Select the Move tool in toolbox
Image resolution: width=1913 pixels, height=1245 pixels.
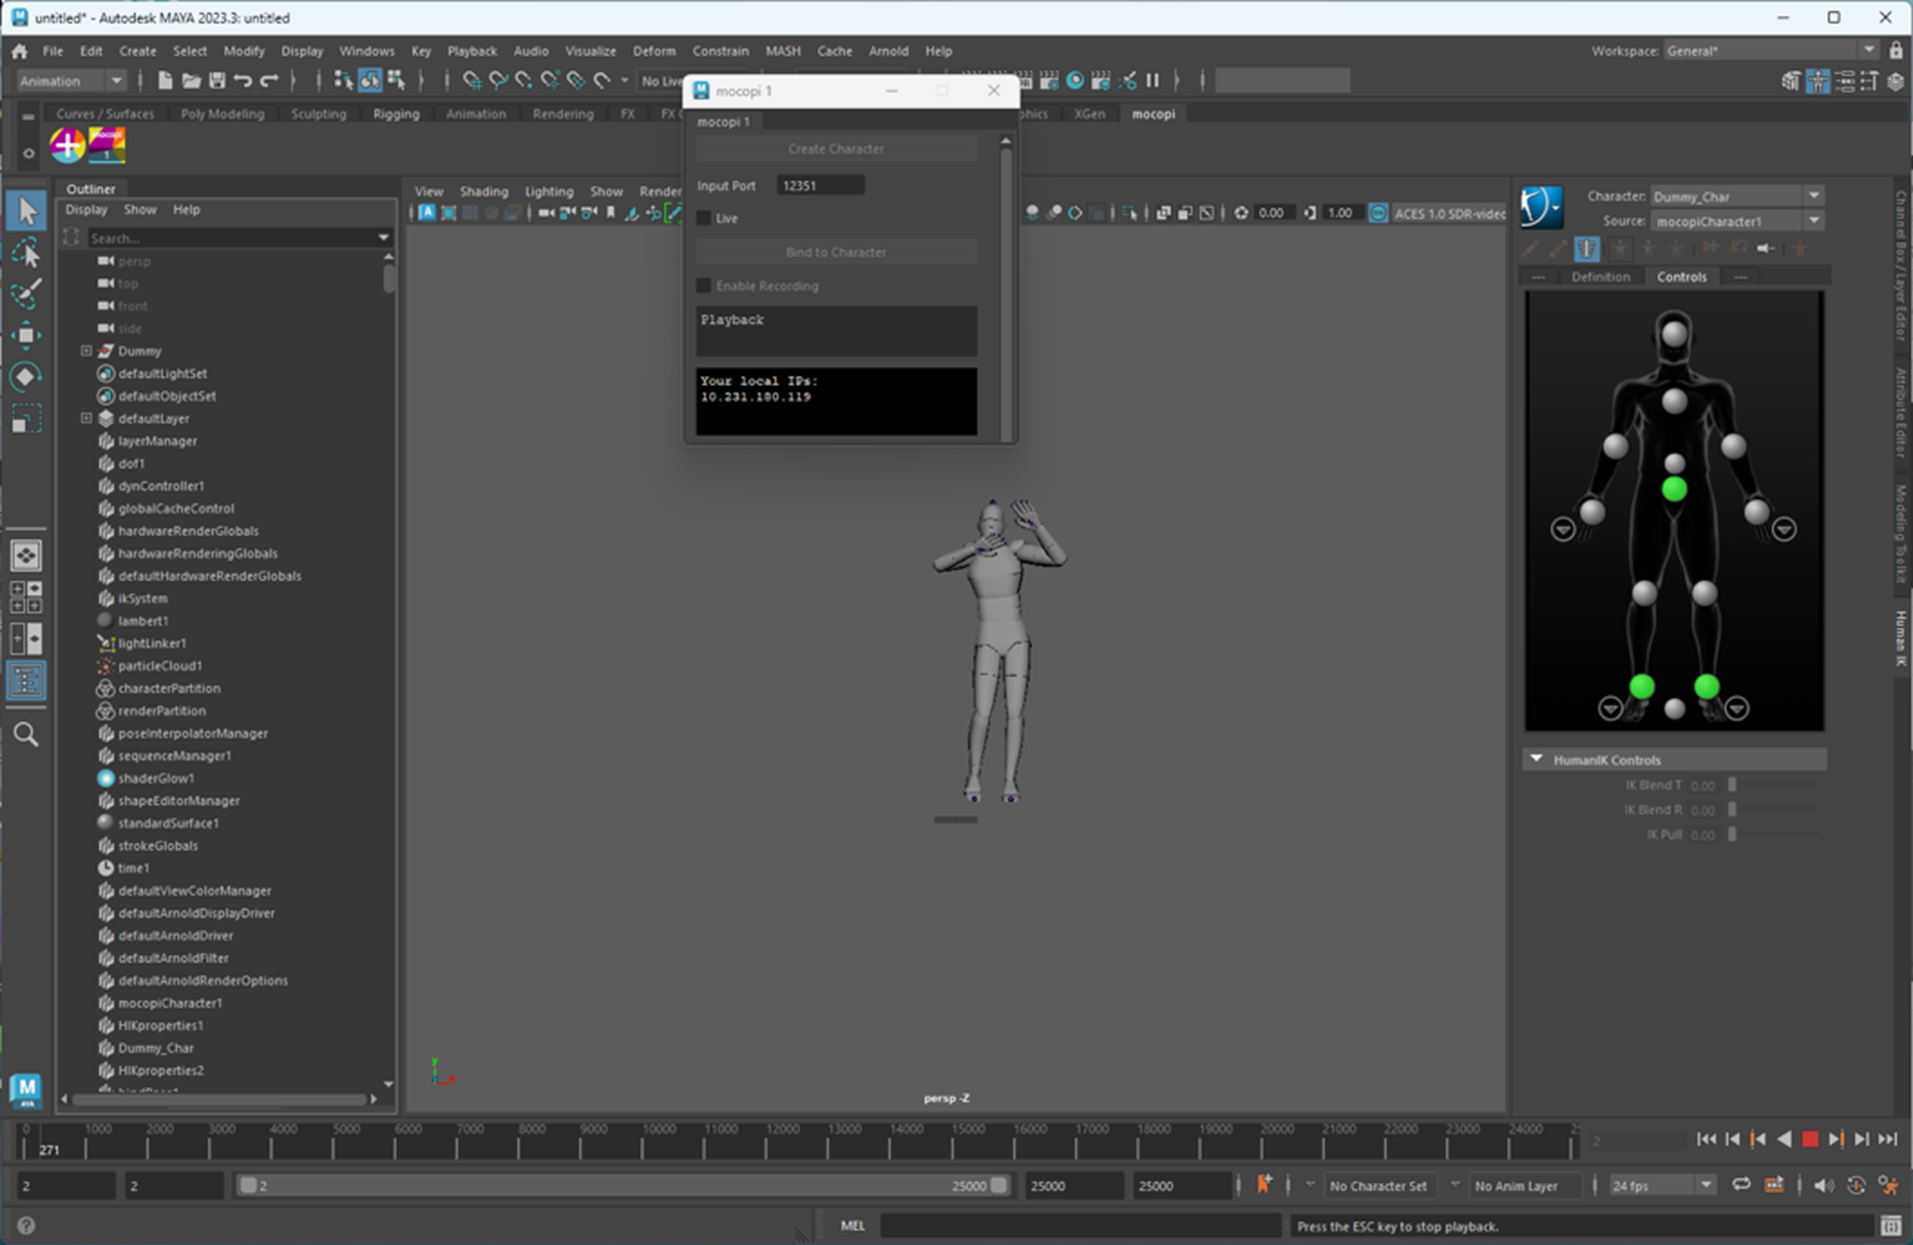point(26,335)
